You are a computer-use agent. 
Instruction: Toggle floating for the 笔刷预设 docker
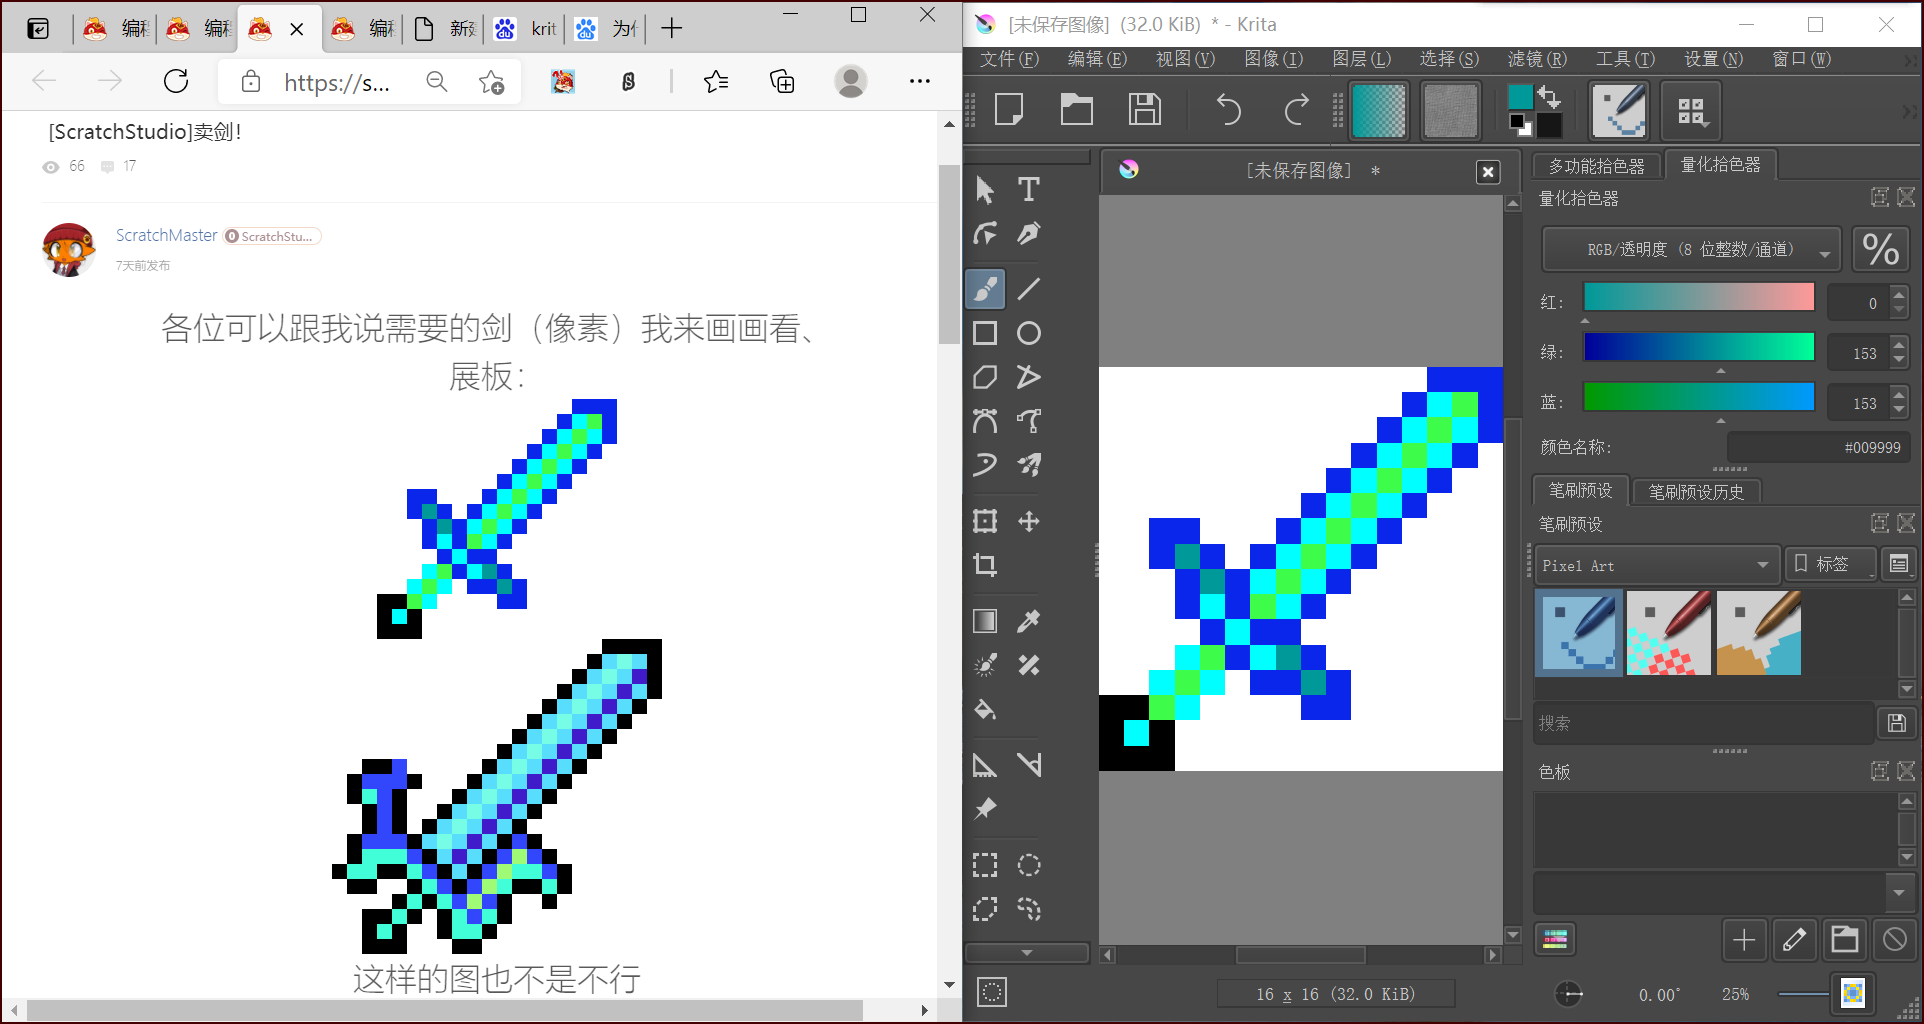coord(1880,523)
